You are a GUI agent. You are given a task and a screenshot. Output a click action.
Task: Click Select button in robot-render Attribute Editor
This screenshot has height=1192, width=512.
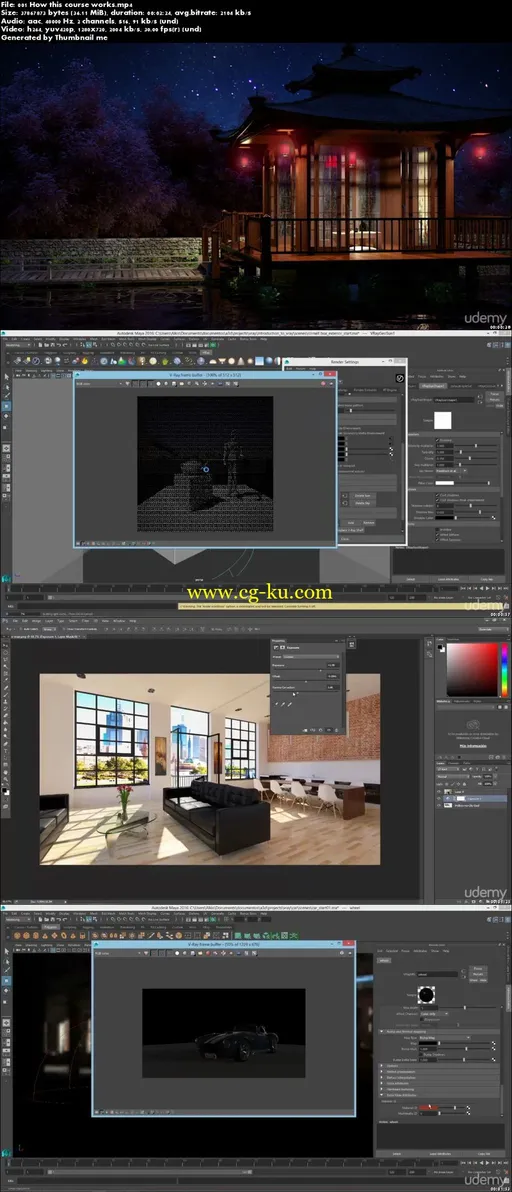tap(411, 579)
